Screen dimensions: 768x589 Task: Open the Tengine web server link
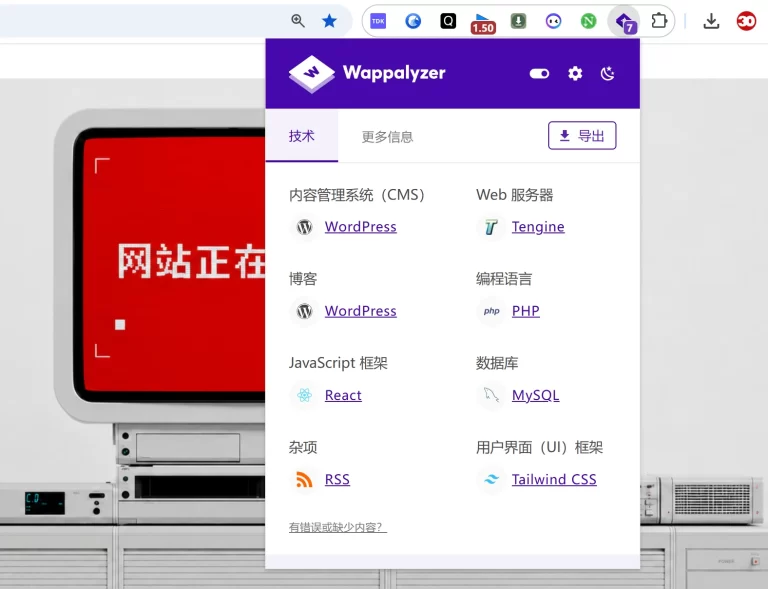(x=538, y=227)
